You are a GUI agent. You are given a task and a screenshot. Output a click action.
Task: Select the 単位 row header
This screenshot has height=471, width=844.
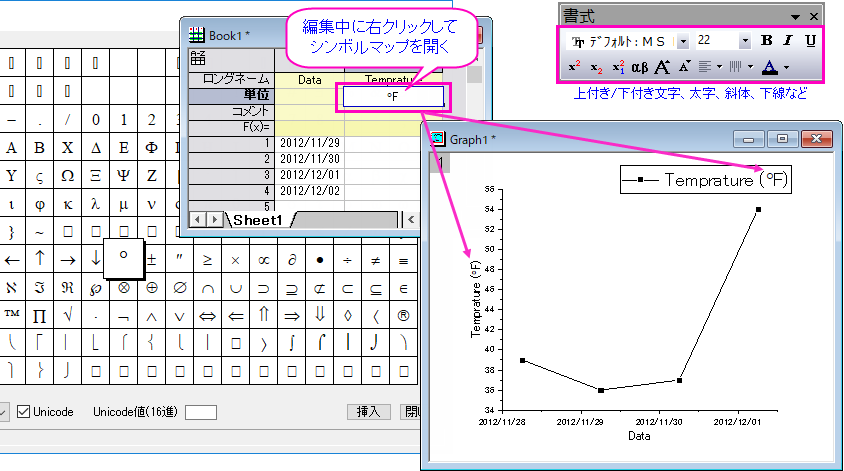(x=231, y=95)
